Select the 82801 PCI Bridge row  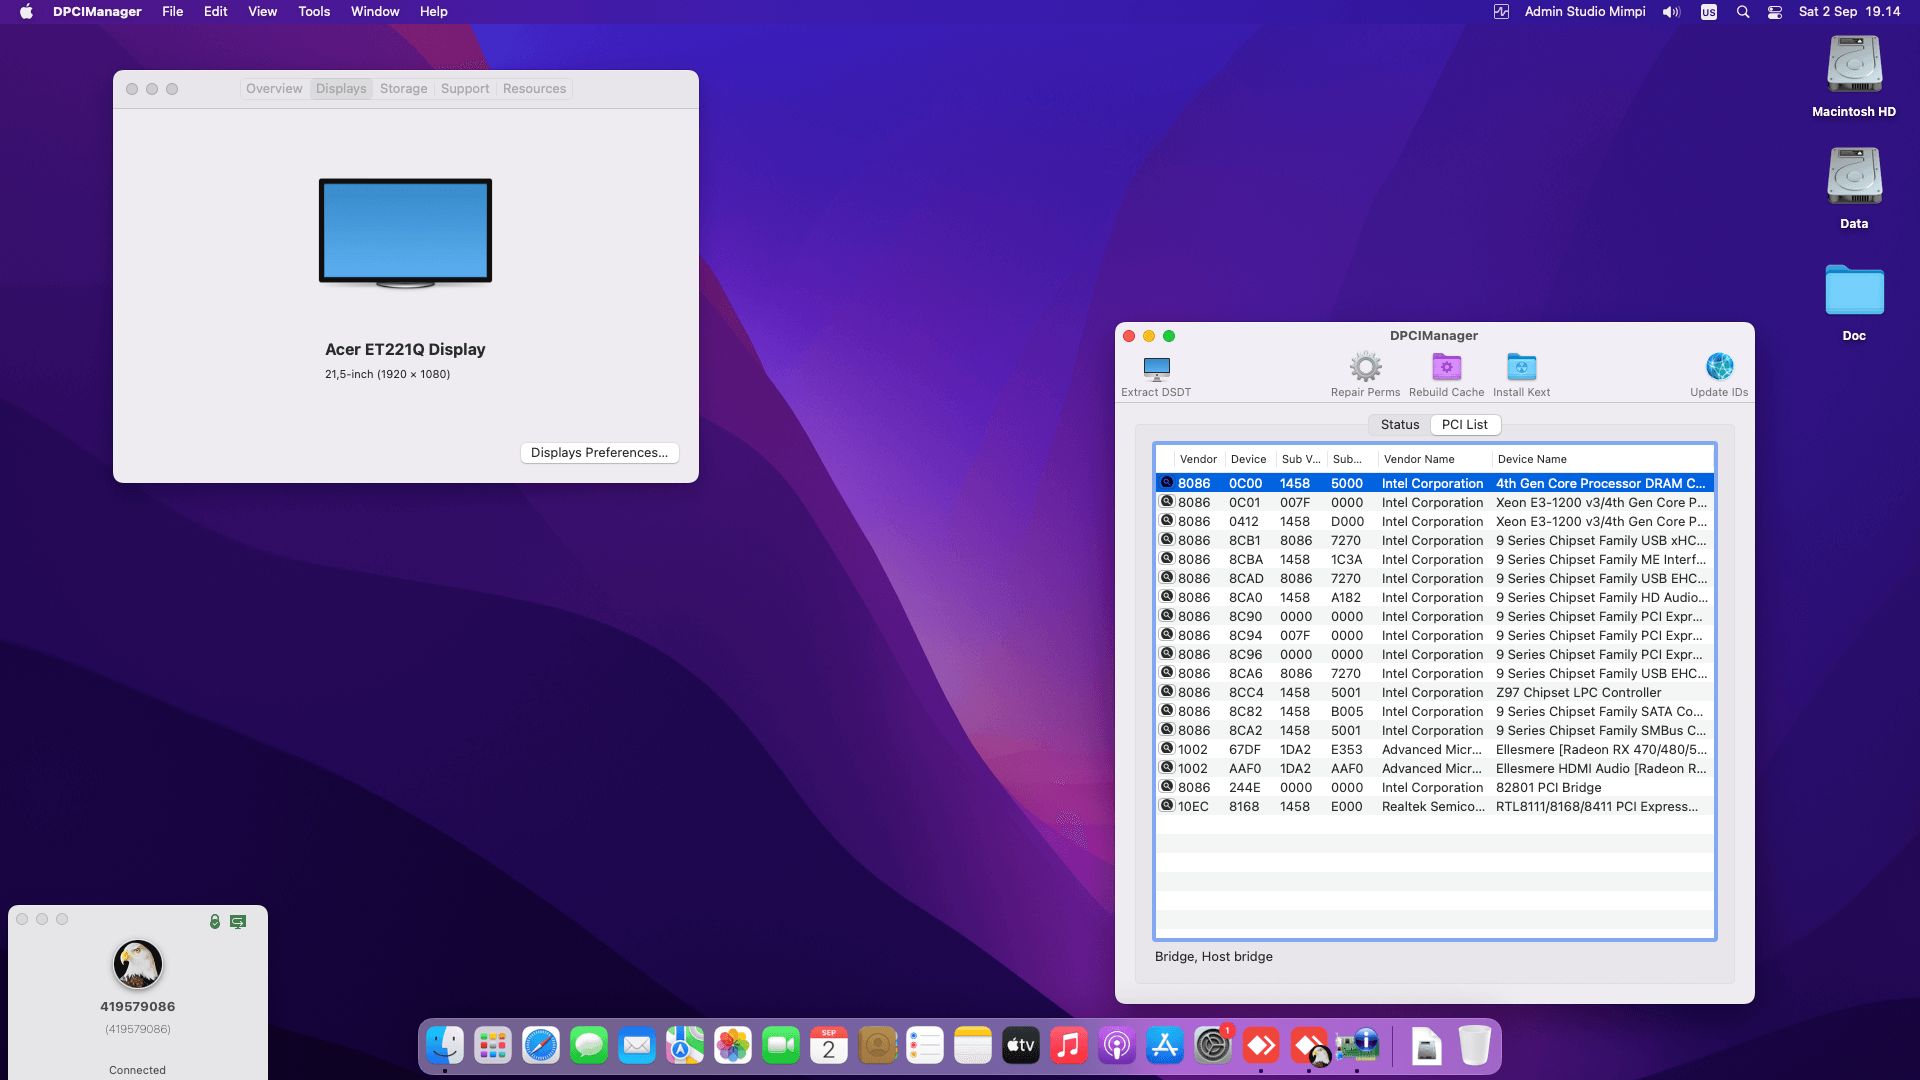coord(1435,788)
